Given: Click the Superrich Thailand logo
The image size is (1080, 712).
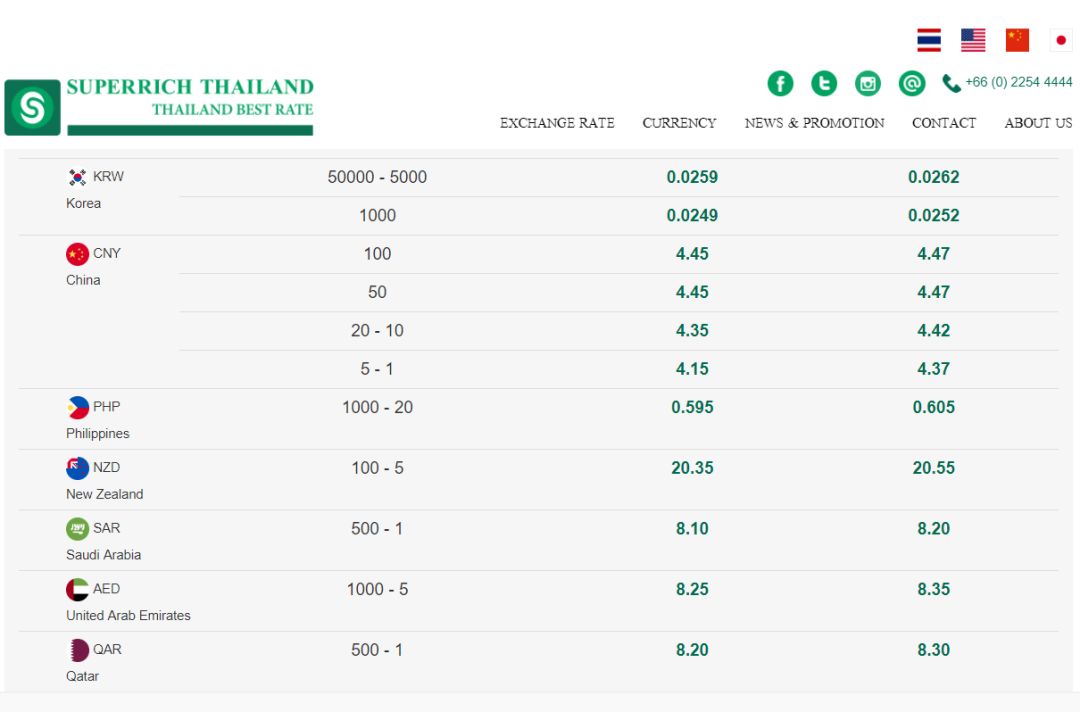Looking at the screenshot, I should click(x=159, y=107).
